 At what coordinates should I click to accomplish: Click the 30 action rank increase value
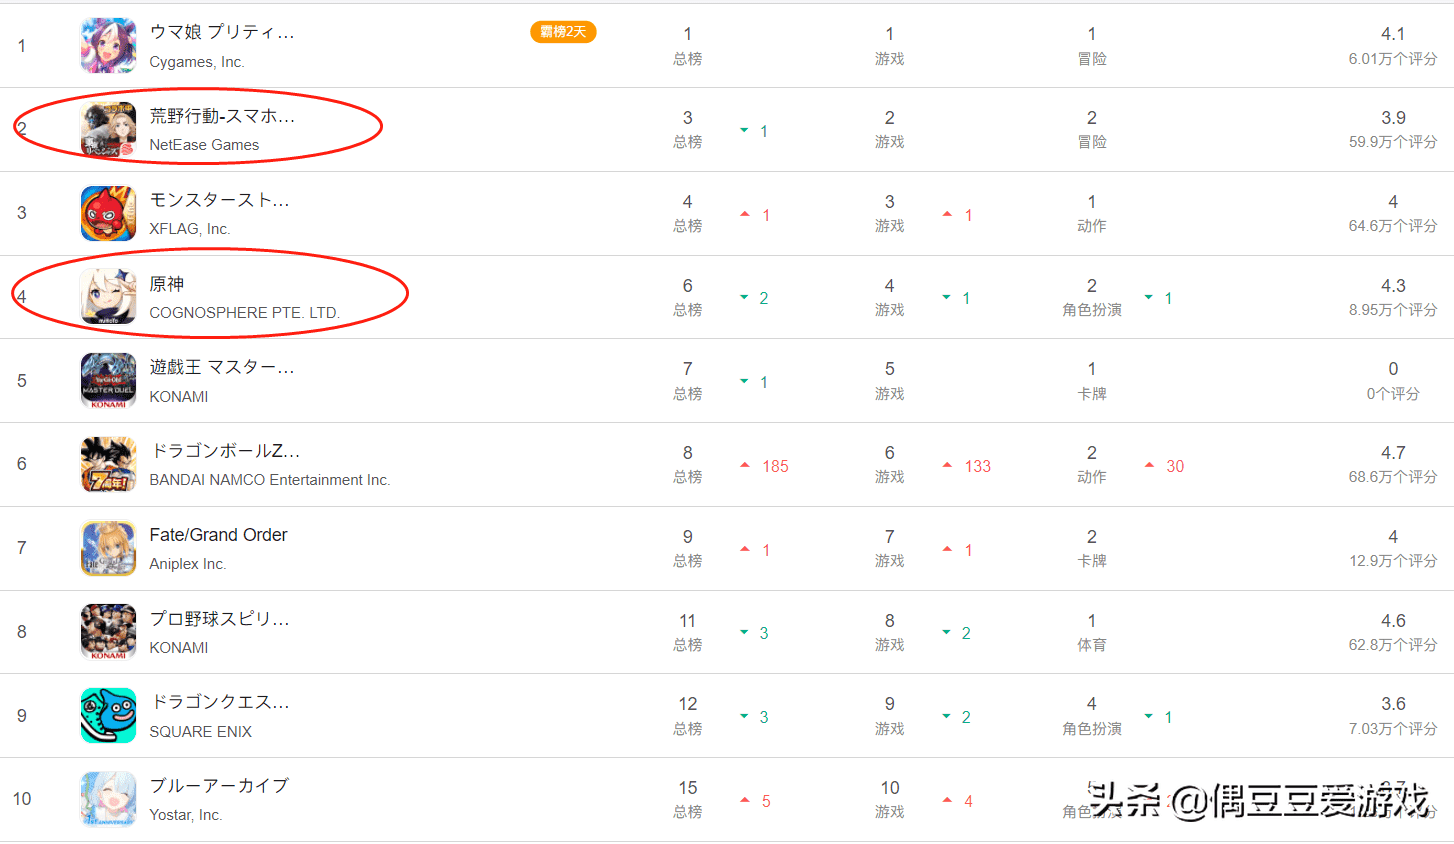pyautogui.click(x=1175, y=466)
